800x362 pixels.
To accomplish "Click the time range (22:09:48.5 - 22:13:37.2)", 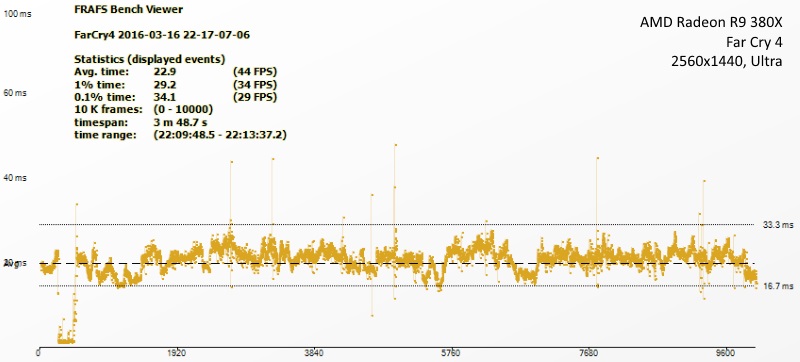I will click(x=219, y=135).
